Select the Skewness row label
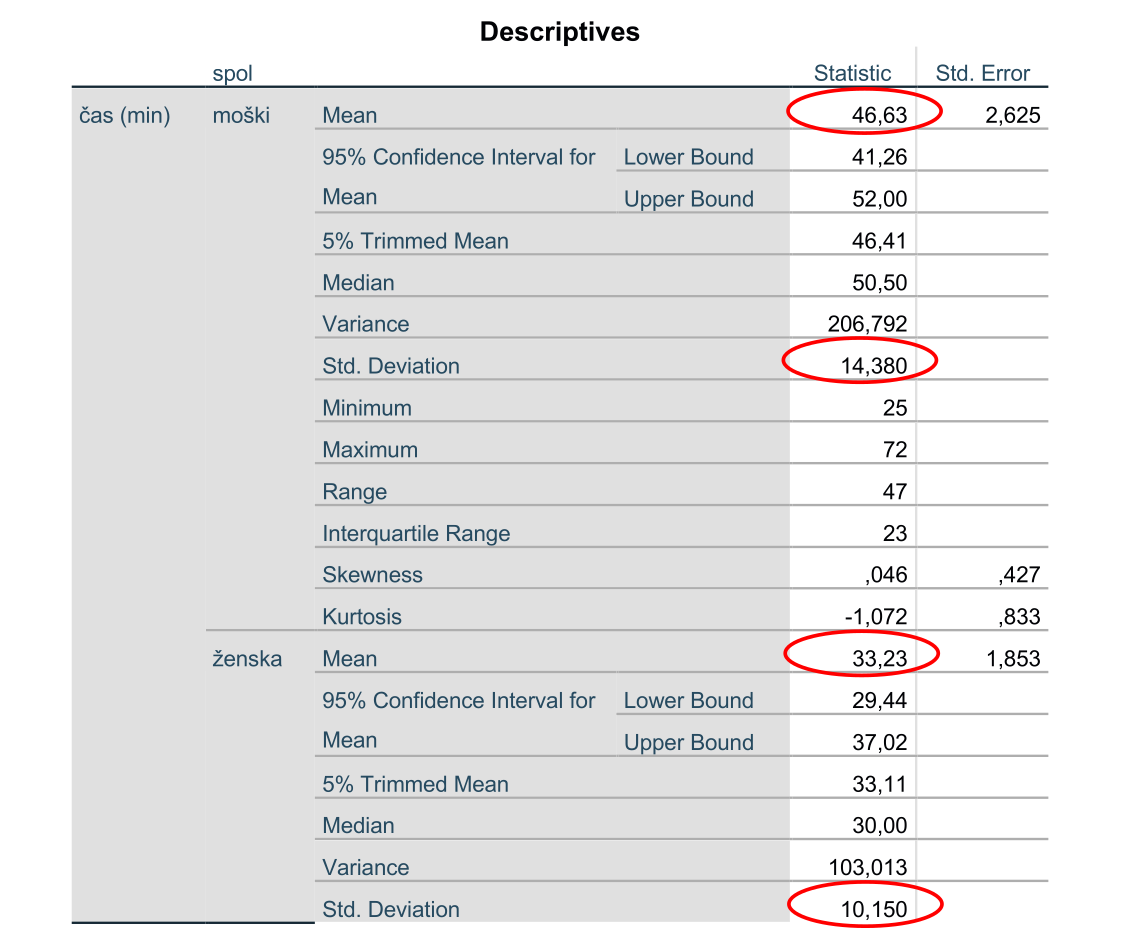 tap(373, 575)
